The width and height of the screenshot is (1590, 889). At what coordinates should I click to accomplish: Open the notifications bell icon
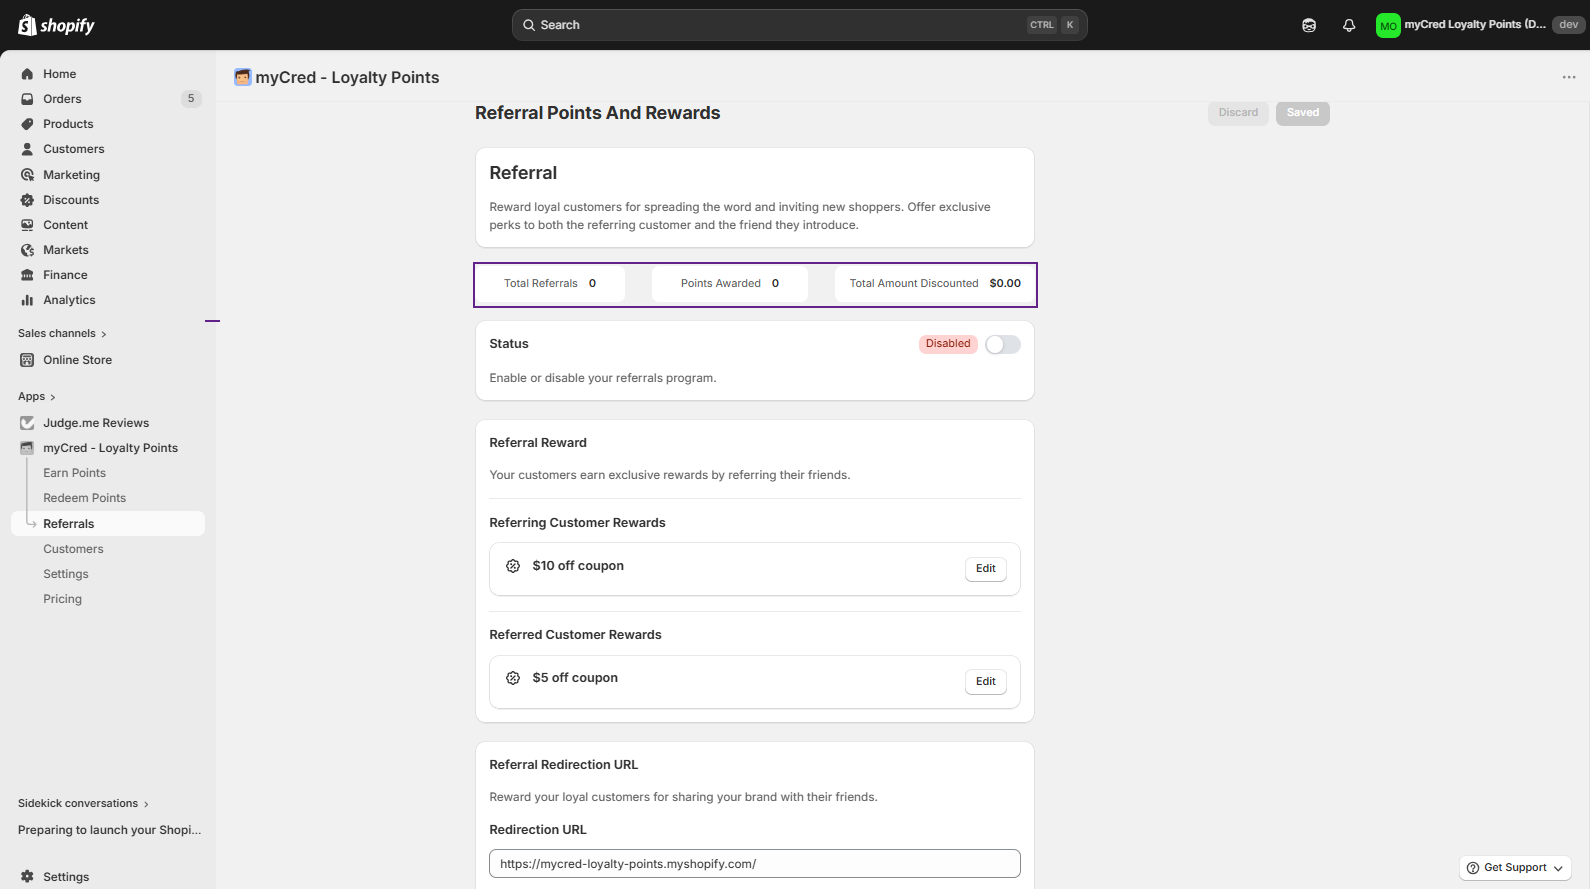1349,25
